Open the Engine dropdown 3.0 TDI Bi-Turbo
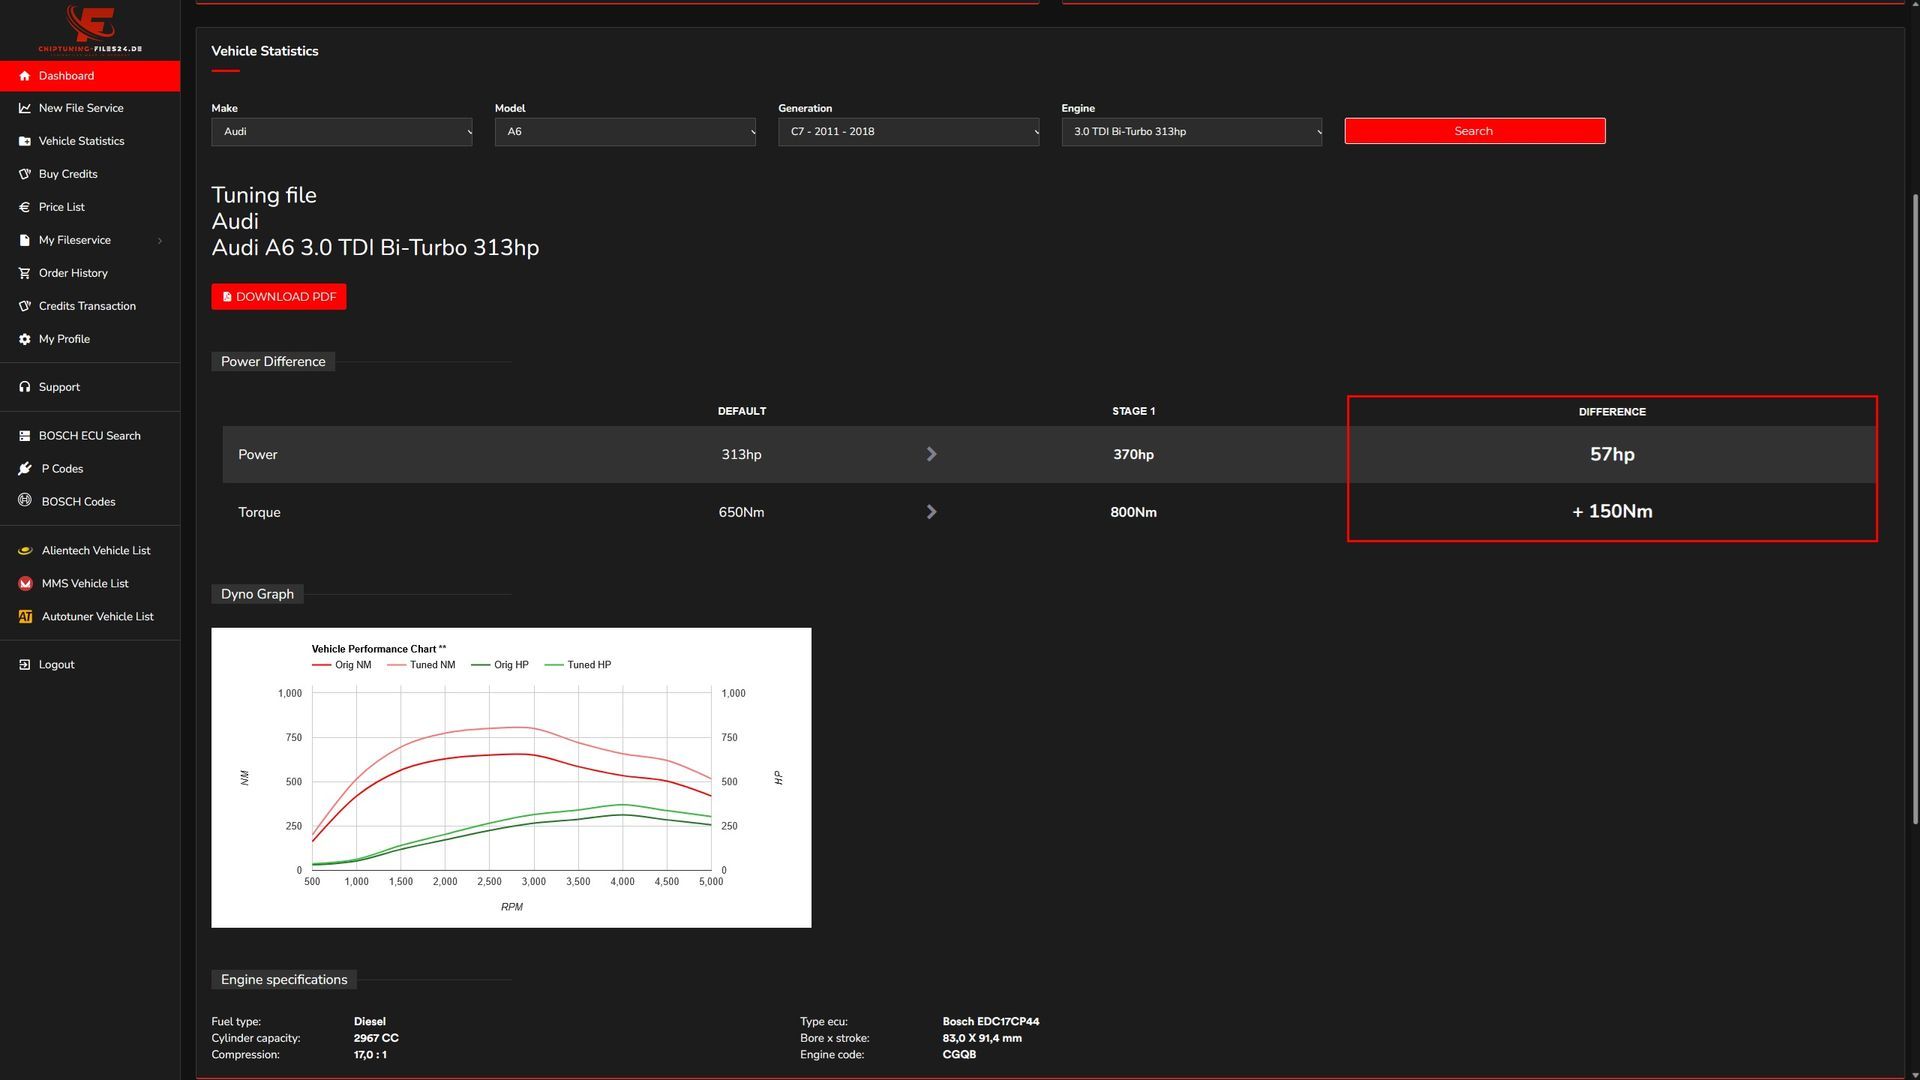This screenshot has height=1080, width=1920. (1191, 132)
